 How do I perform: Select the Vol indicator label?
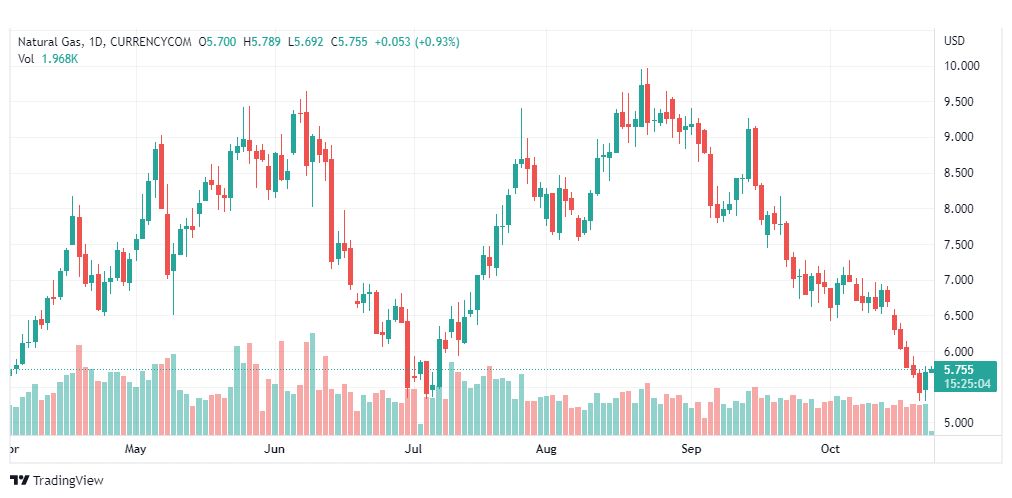point(26,59)
